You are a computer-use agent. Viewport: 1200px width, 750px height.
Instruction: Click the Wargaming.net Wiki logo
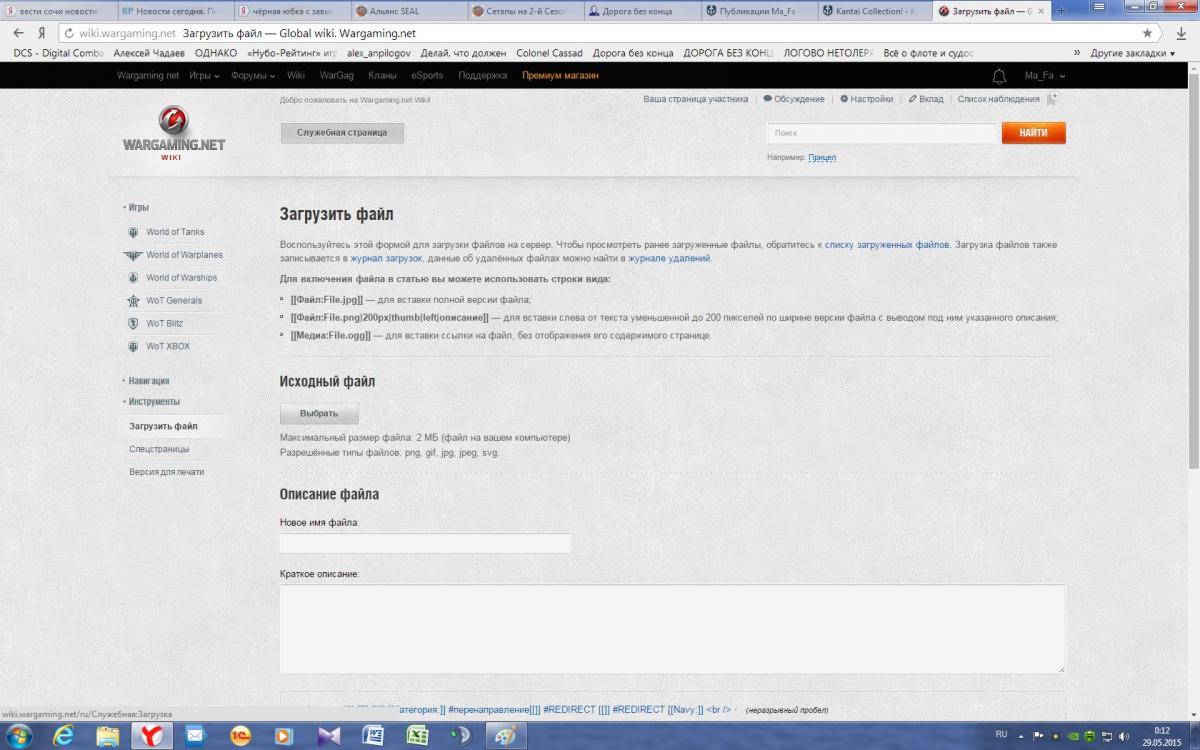(x=174, y=131)
